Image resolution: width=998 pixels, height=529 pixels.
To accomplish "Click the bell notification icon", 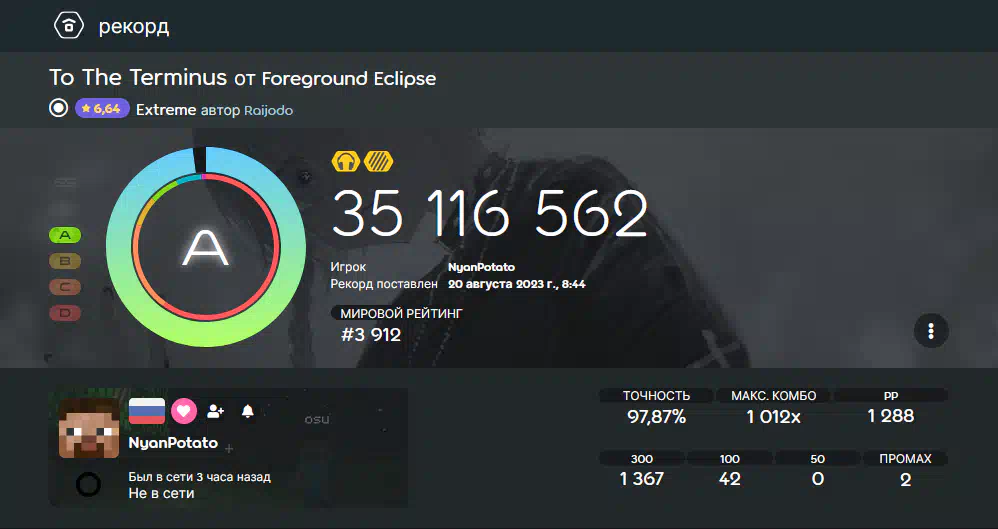I will 248,412.
